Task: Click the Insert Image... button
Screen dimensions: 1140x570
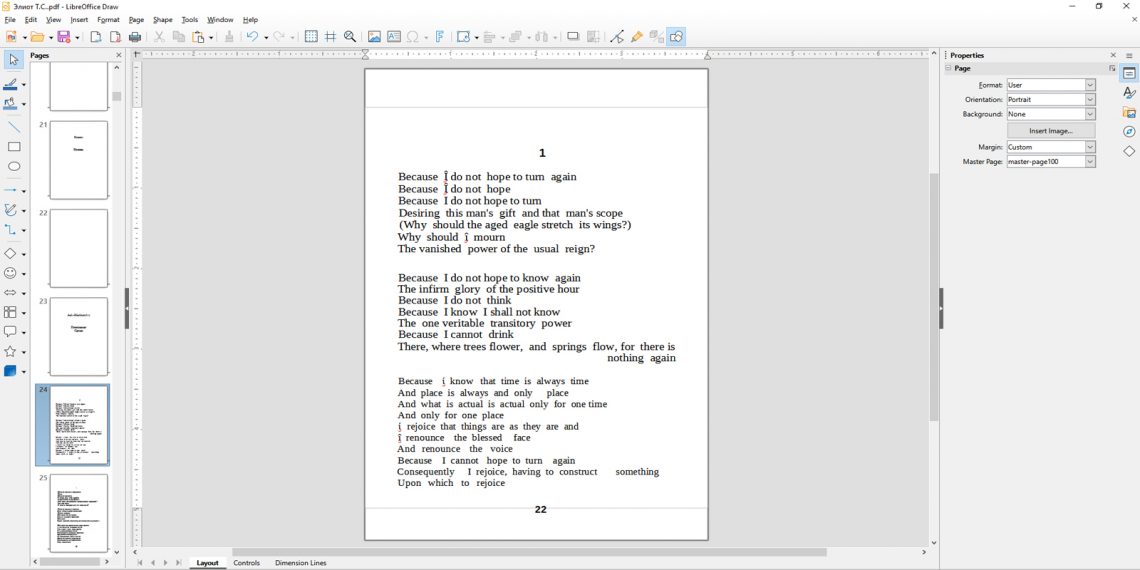Action: (1050, 131)
